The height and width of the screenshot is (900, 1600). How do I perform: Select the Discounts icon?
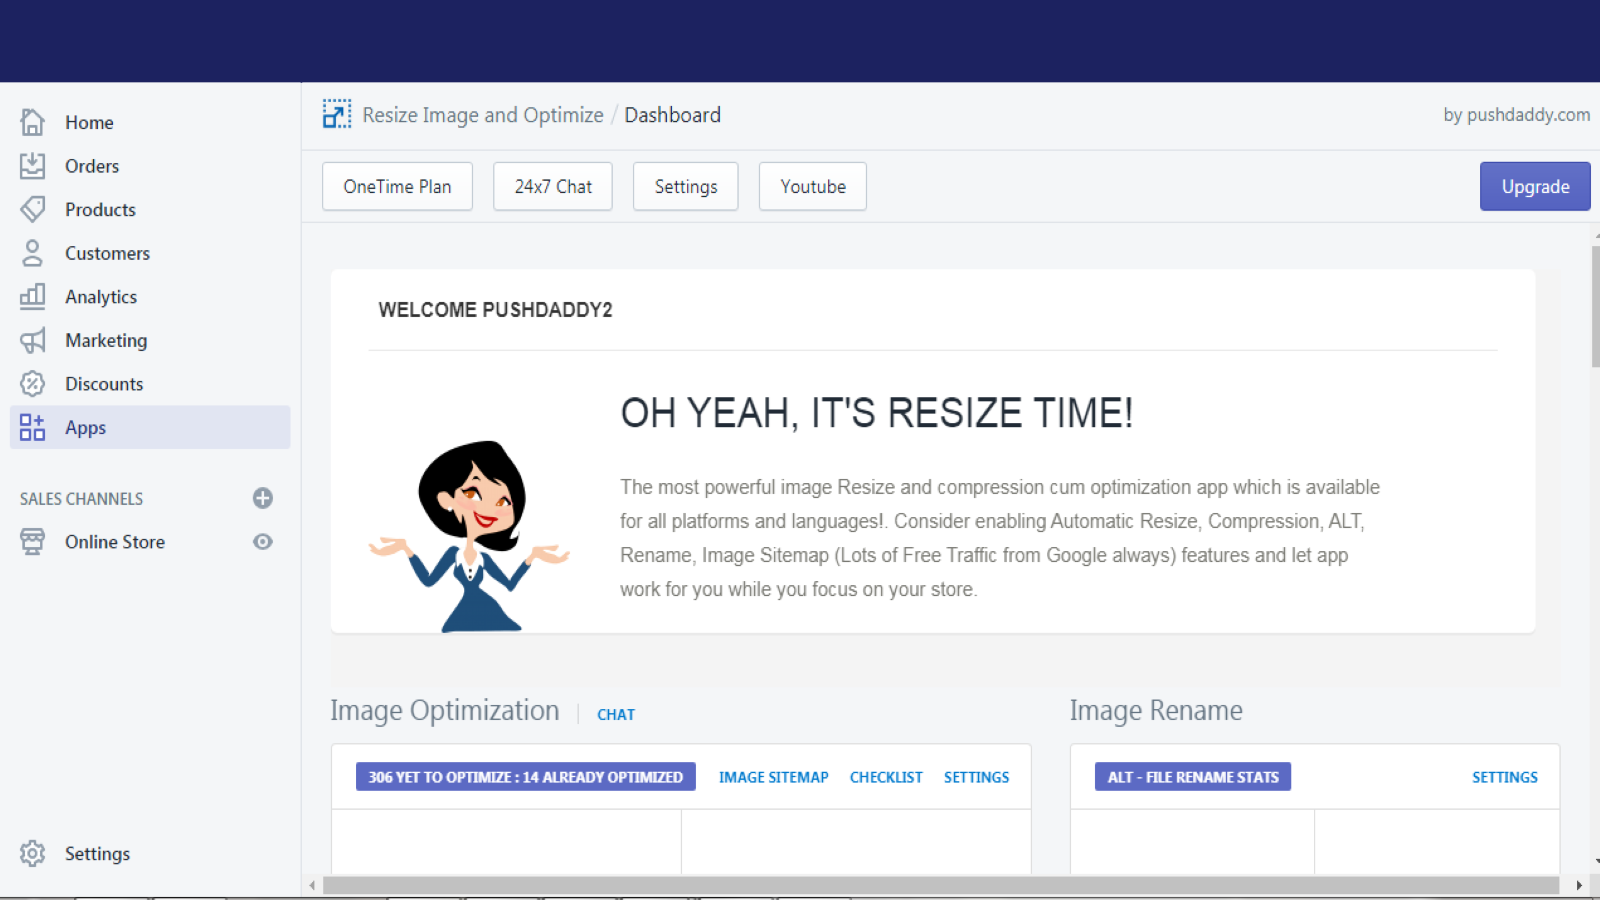click(31, 383)
